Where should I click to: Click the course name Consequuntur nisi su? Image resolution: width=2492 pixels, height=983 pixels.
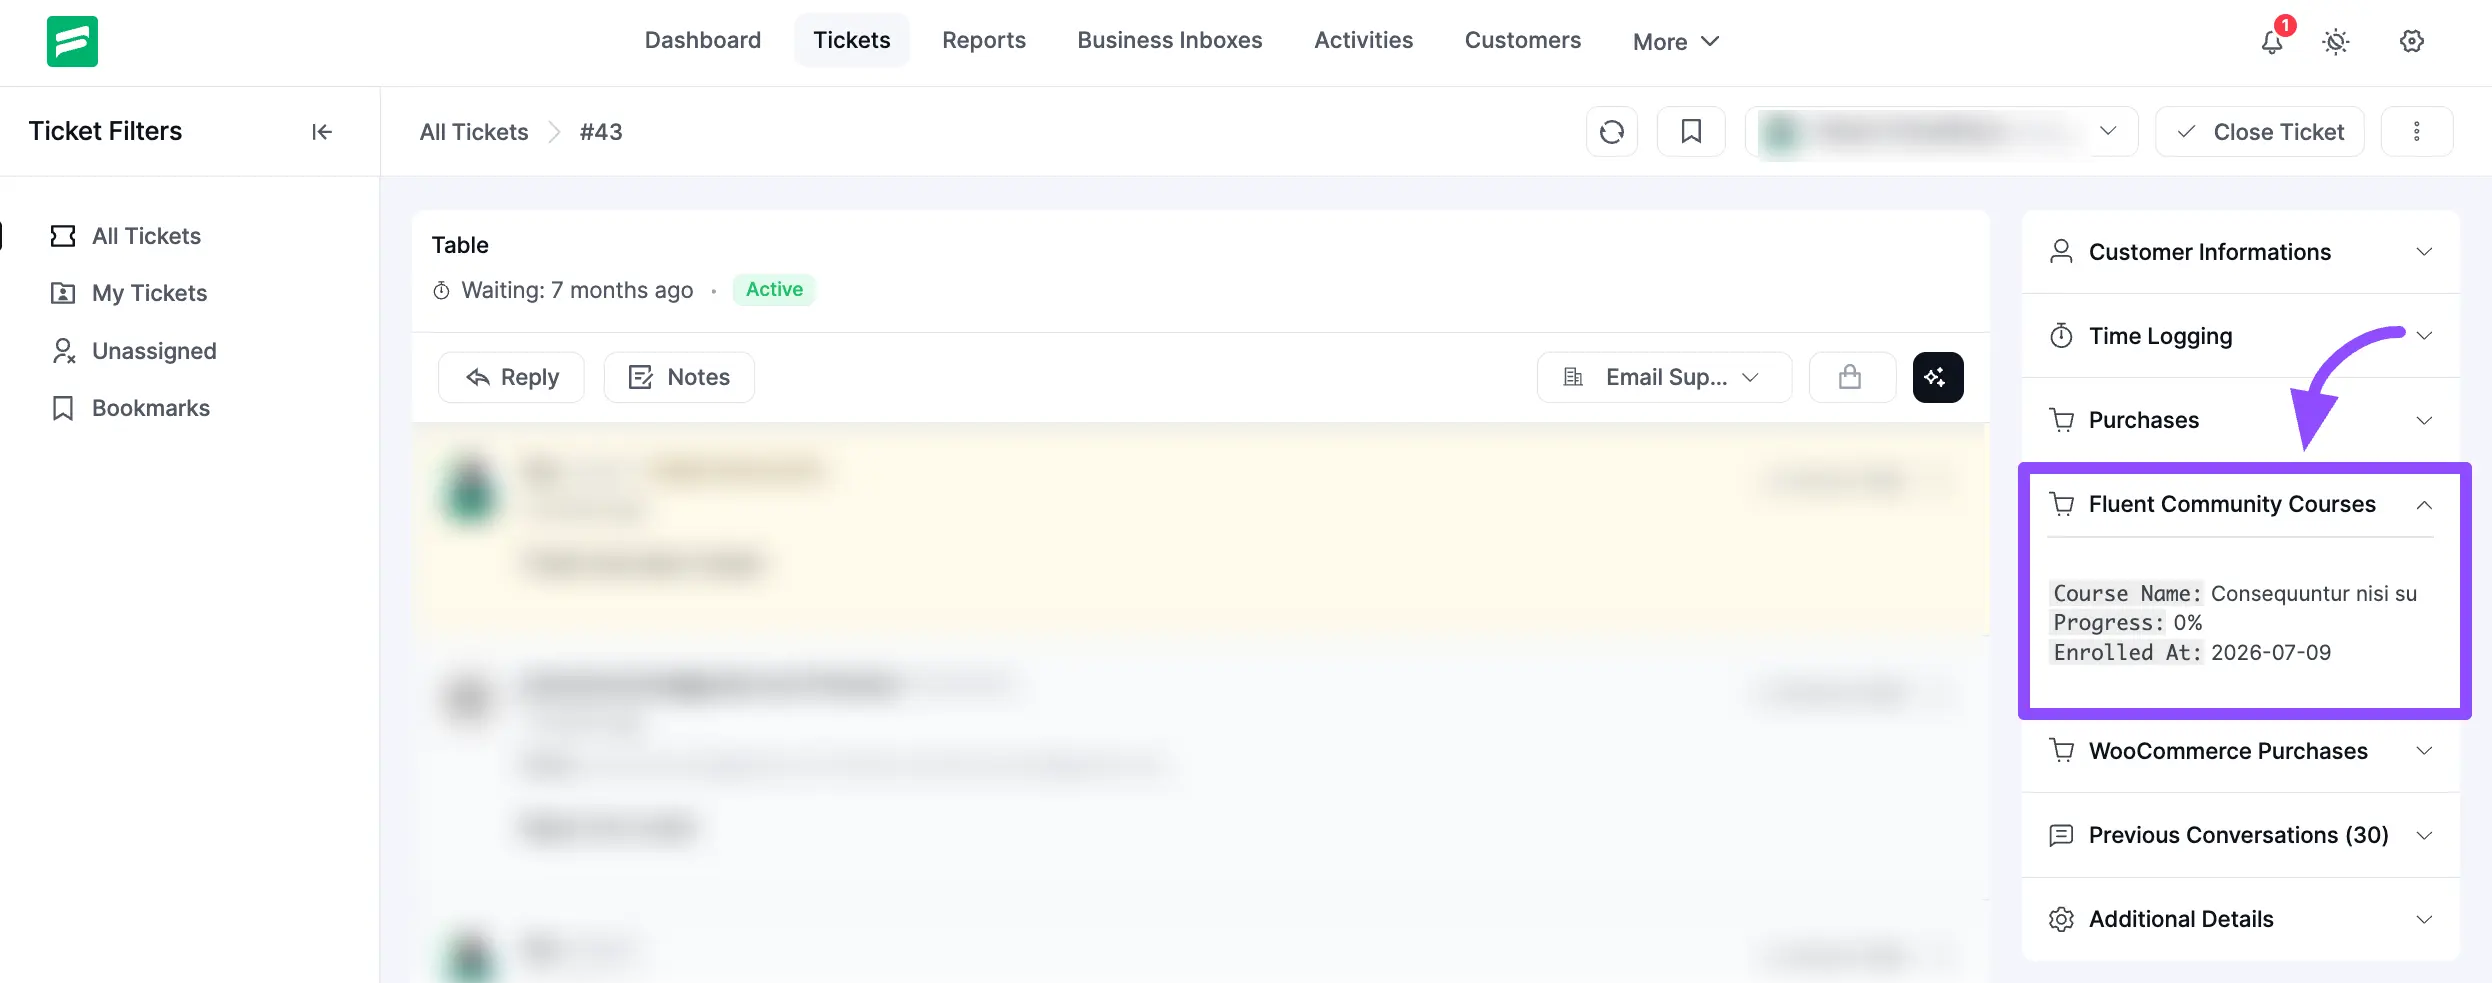pyautogui.click(x=2313, y=593)
